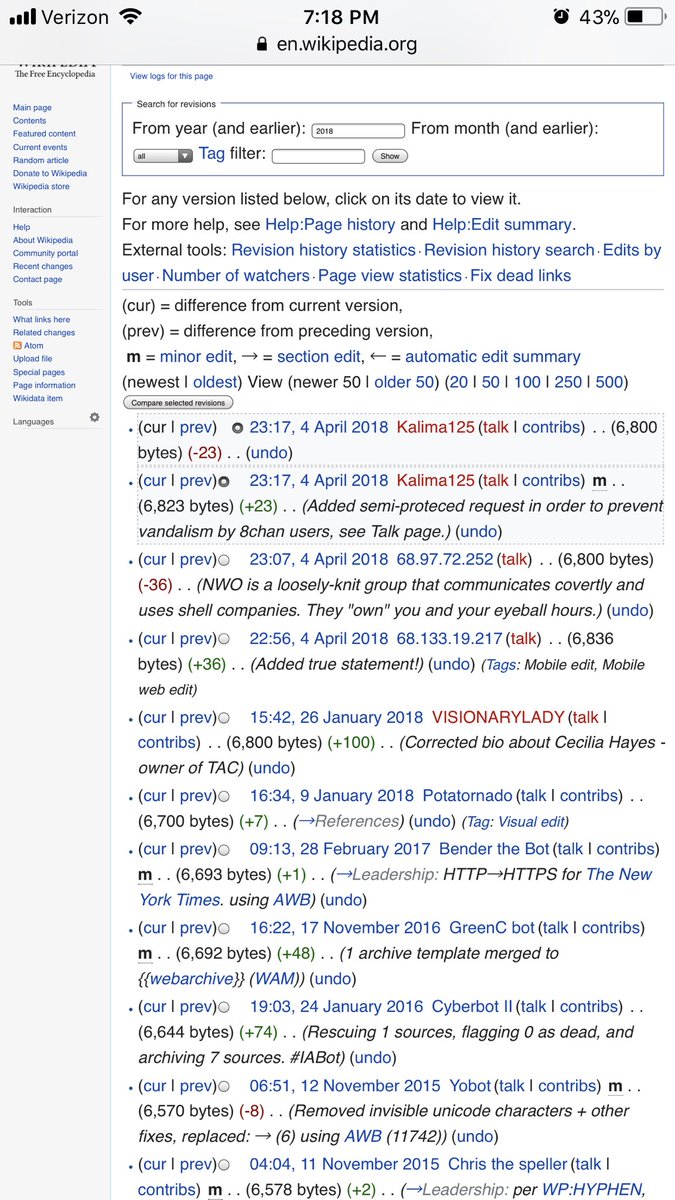This screenshot has height=1200, width=675.
Task: Open Page view statistics link
Action: tap(390, 276)
